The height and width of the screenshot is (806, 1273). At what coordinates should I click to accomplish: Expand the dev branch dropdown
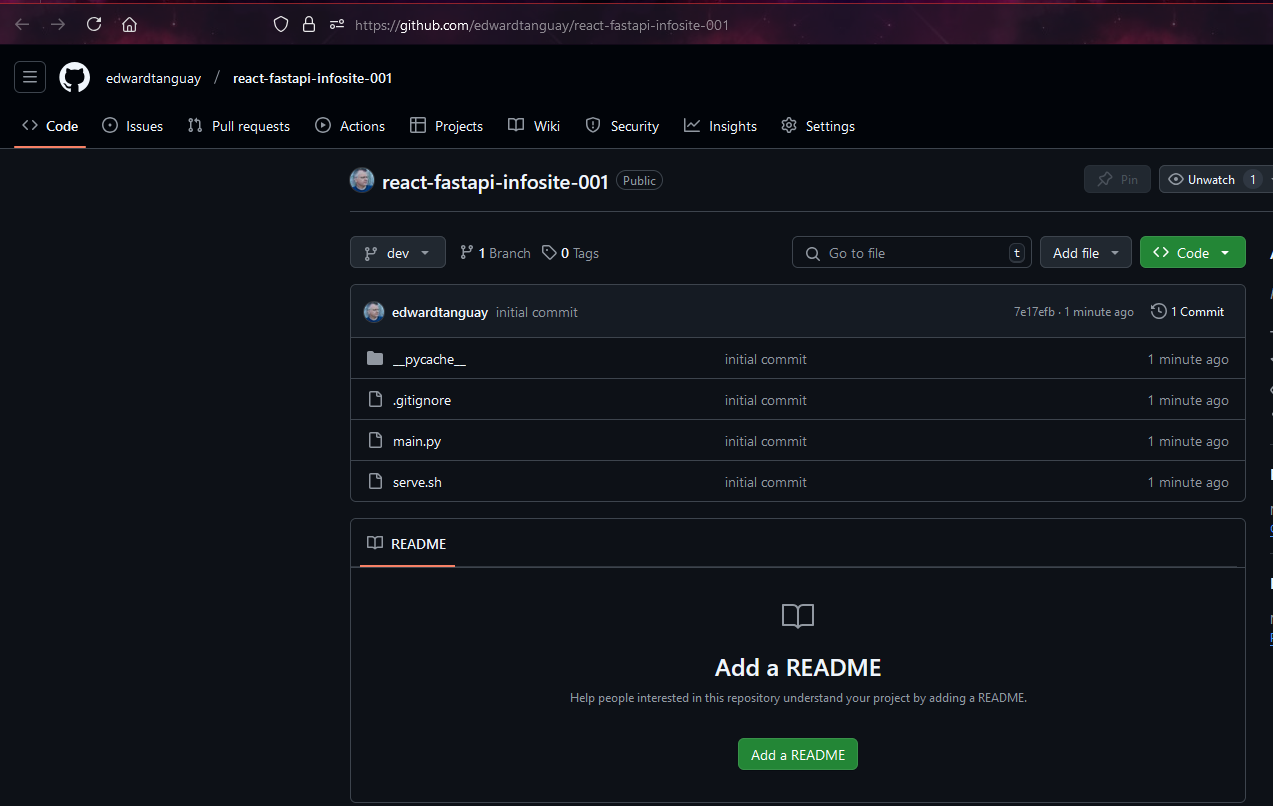tap(398, 253)
